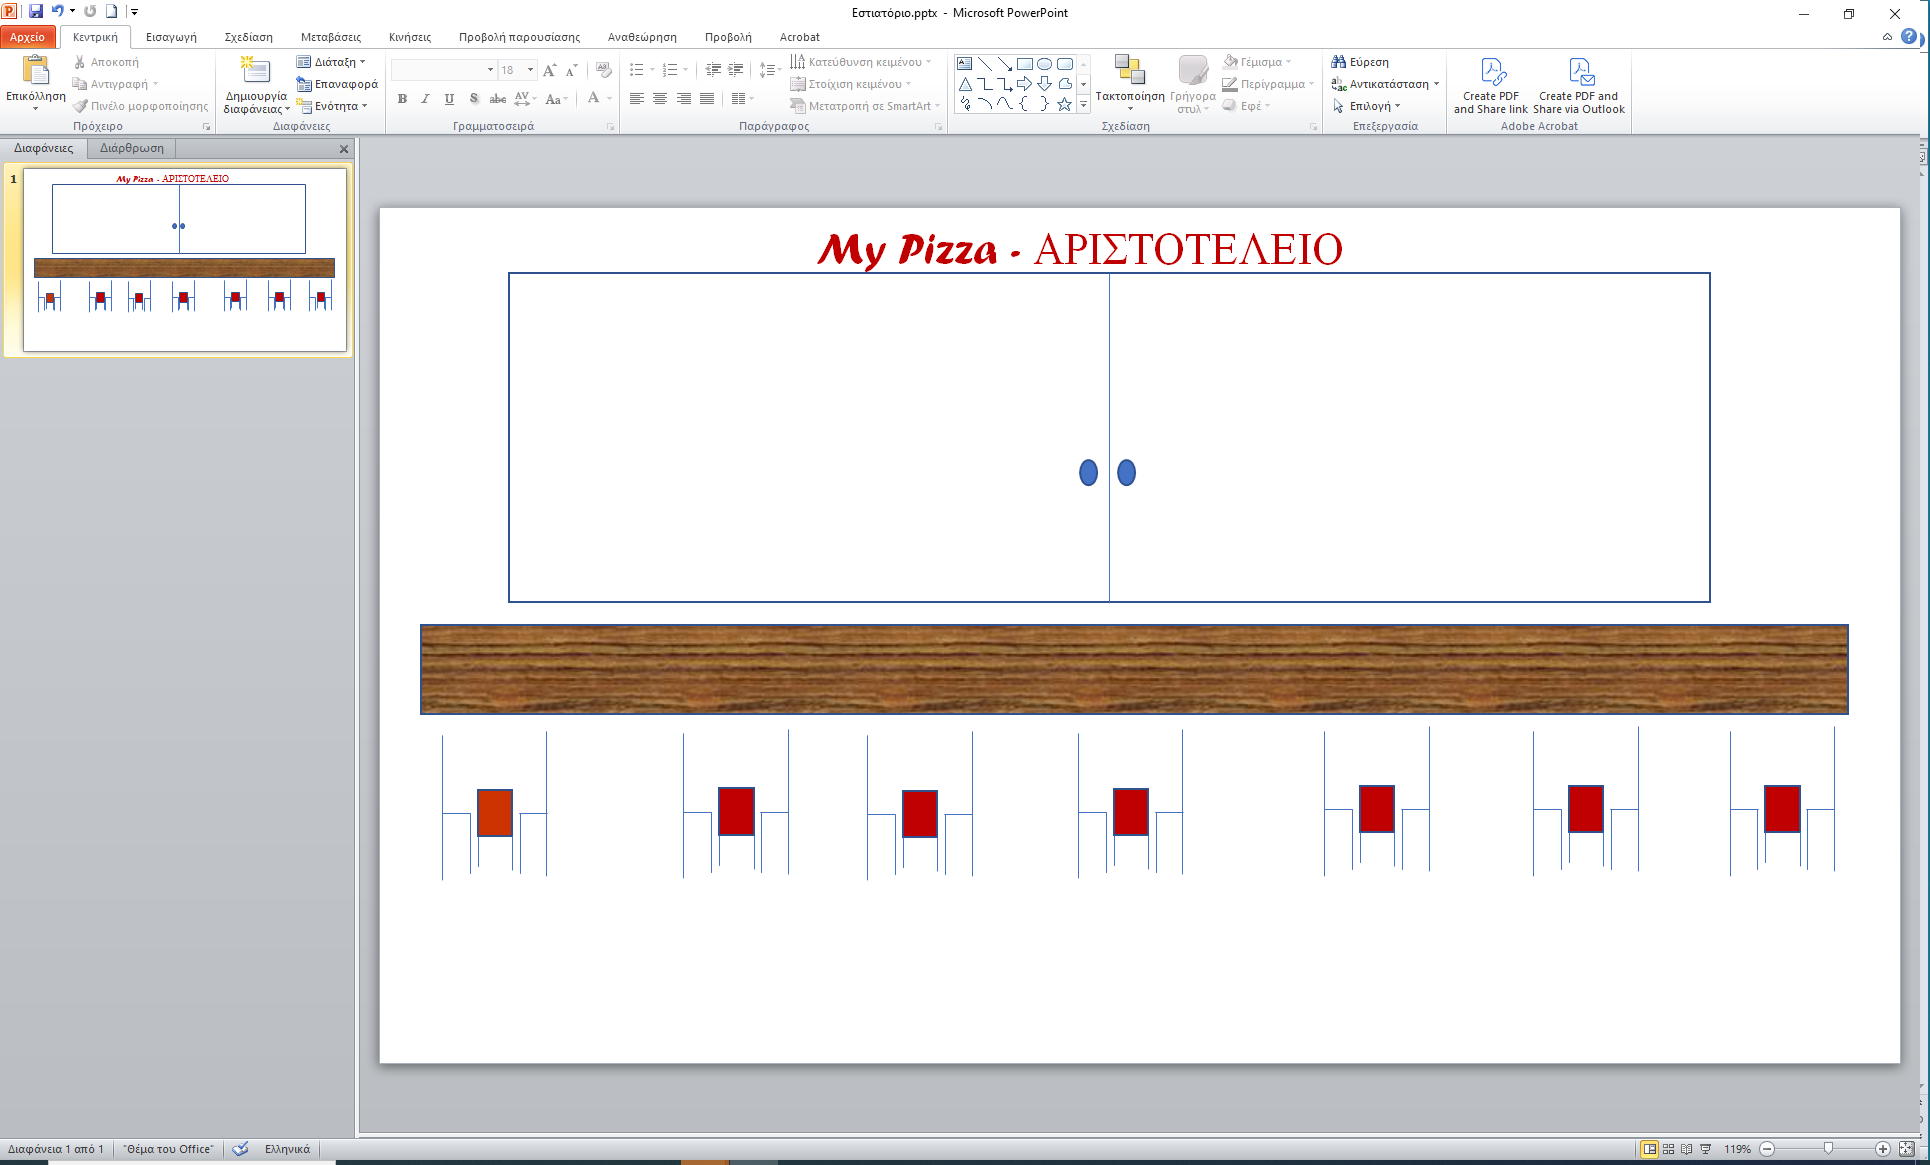Click the zoom slider in status bar
Screen dimensions: 1930x1165
(x=1828, y=1149)
